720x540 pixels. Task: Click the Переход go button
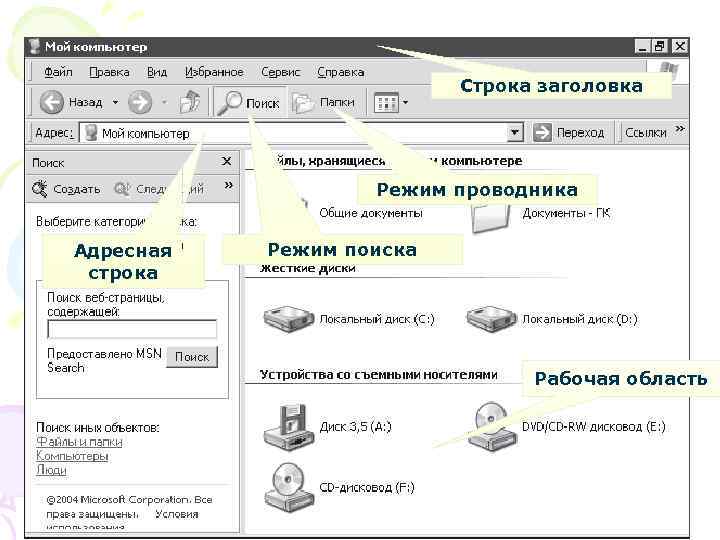[568, 133]
